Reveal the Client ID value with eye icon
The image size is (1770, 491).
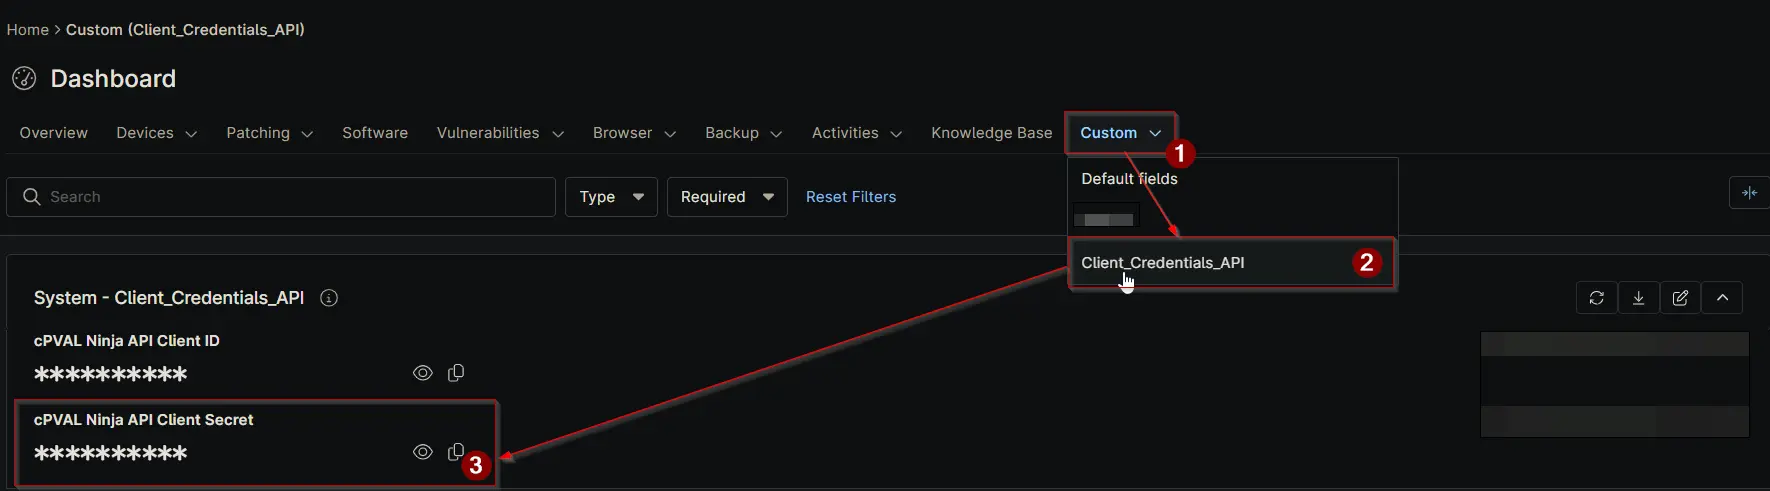point(423,373)
